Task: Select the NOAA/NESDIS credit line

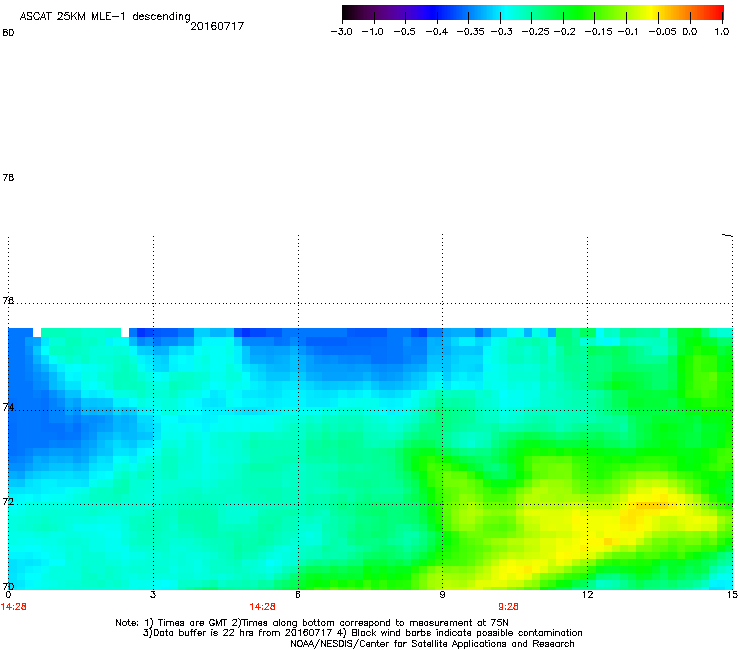Action: [x=432, y=644]
